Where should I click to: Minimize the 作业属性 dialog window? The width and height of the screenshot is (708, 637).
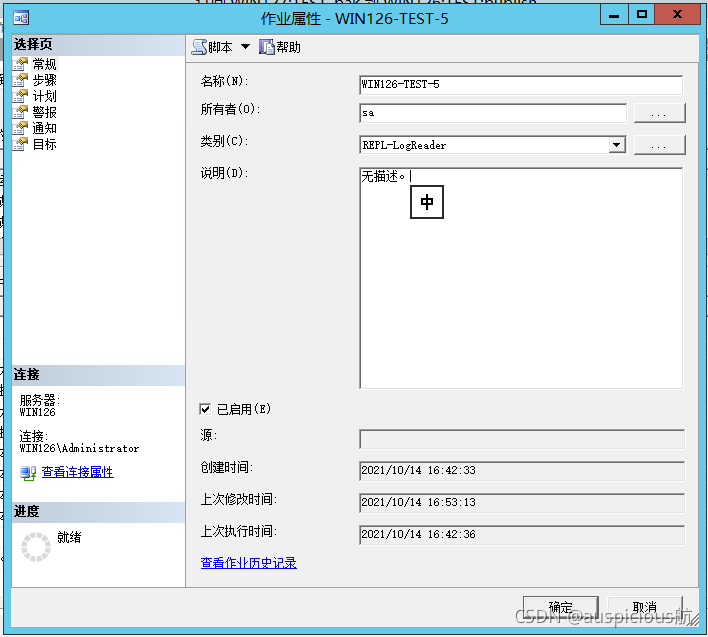point(614,15)
